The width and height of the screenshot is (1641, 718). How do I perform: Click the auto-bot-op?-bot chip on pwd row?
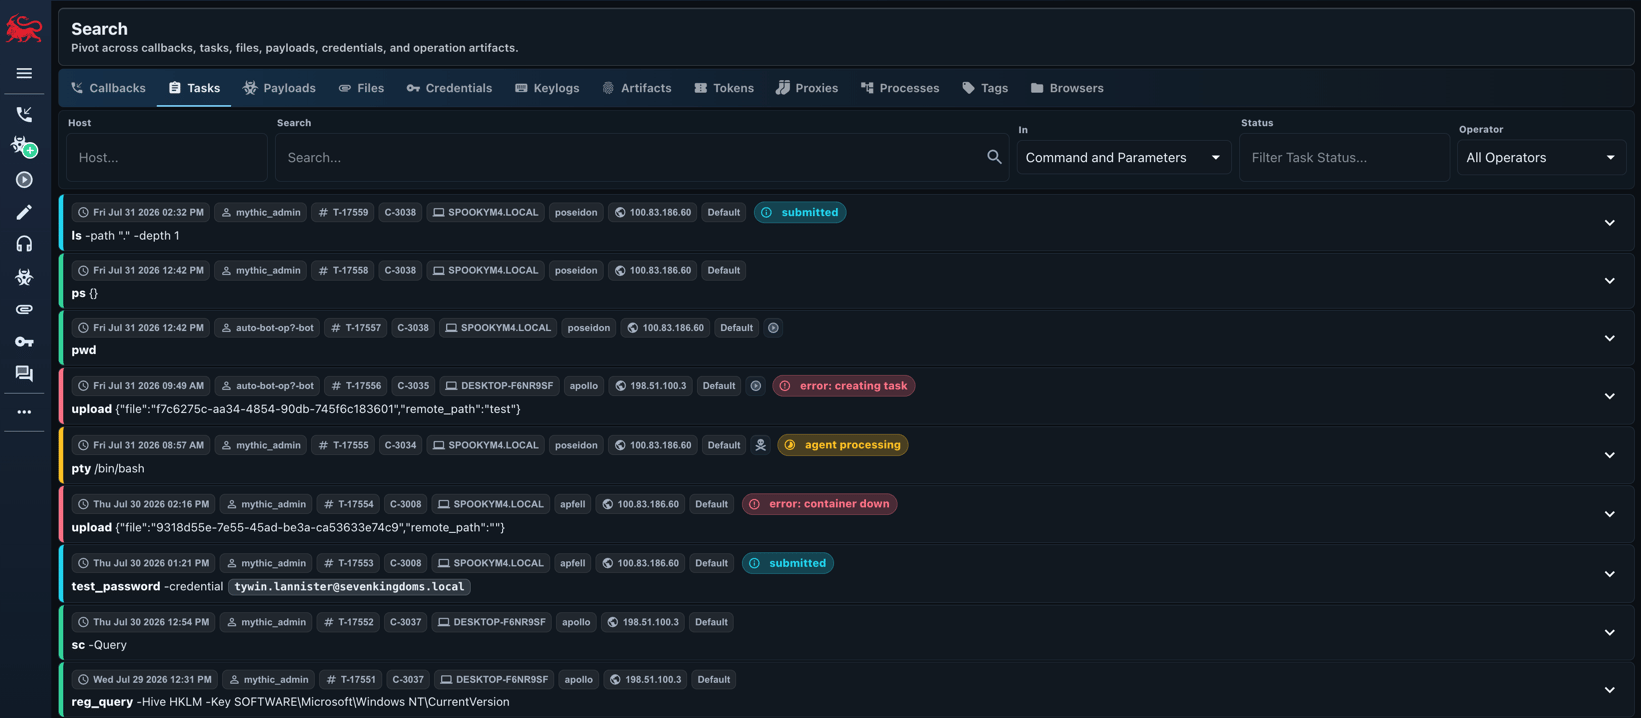267,328
